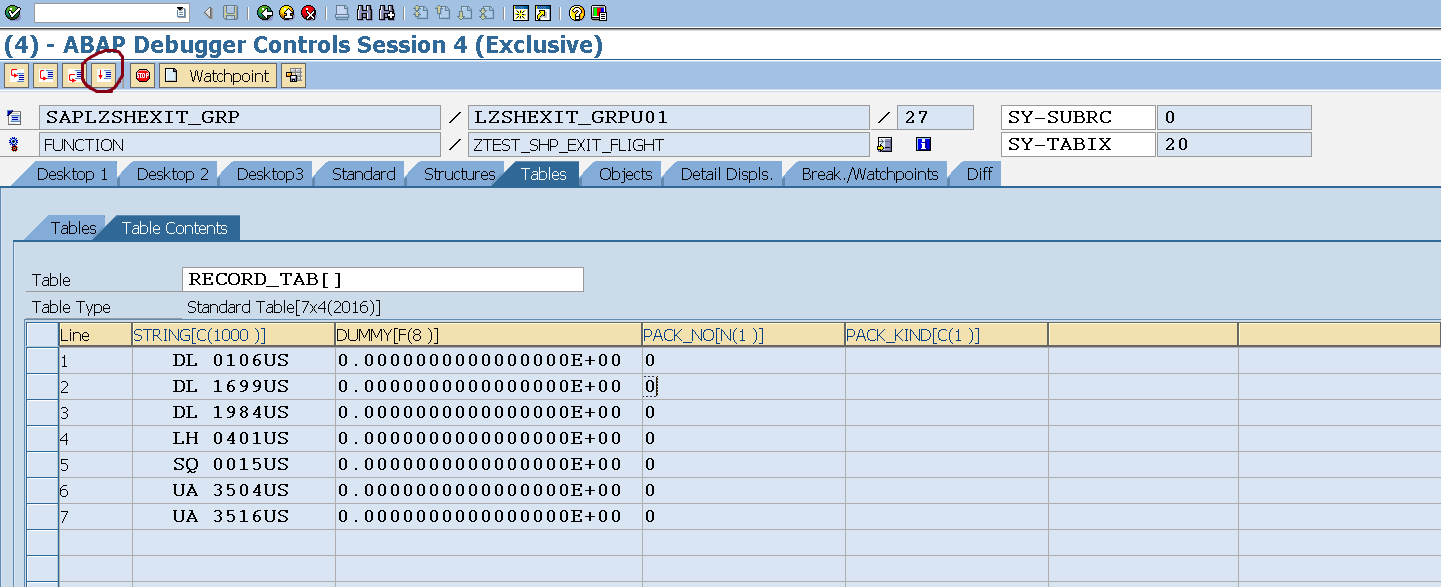Select the inner Tables sub-tab

(73, 228)
